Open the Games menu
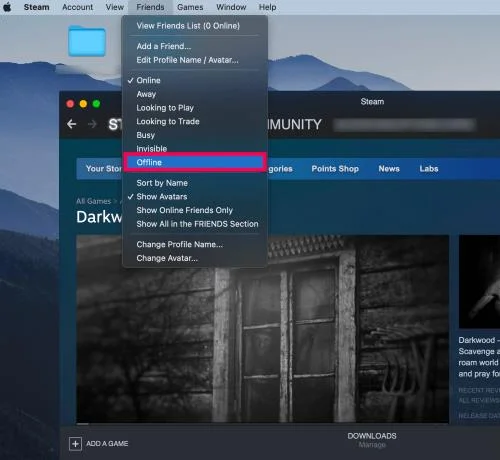Image resolution: width=500 pixels, height=460 pixels. pyautogui.click(x=190, y=7)
